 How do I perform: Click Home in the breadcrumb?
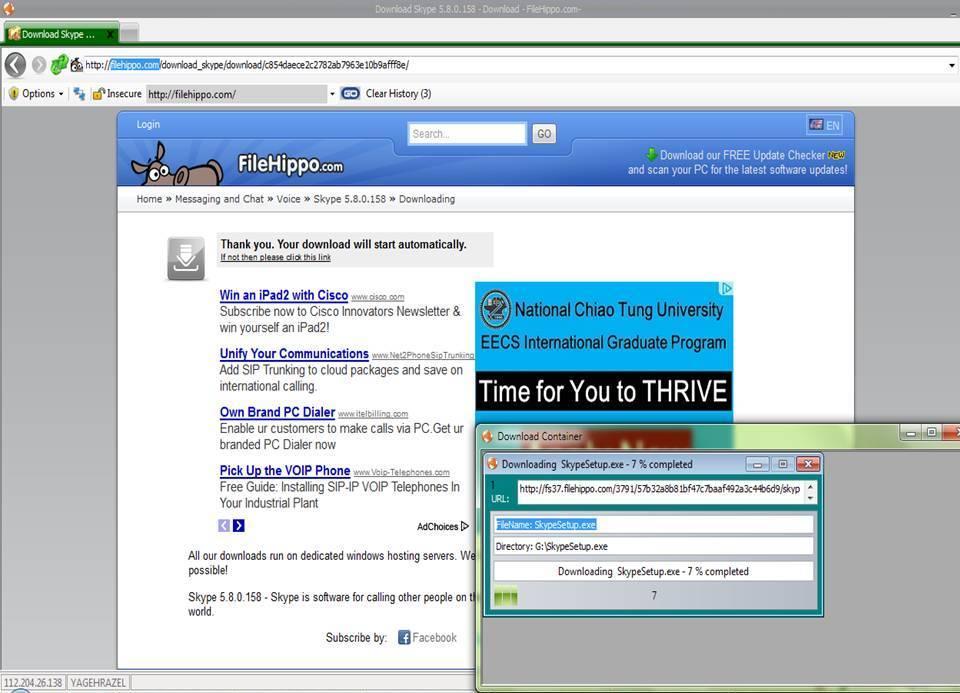149,199
